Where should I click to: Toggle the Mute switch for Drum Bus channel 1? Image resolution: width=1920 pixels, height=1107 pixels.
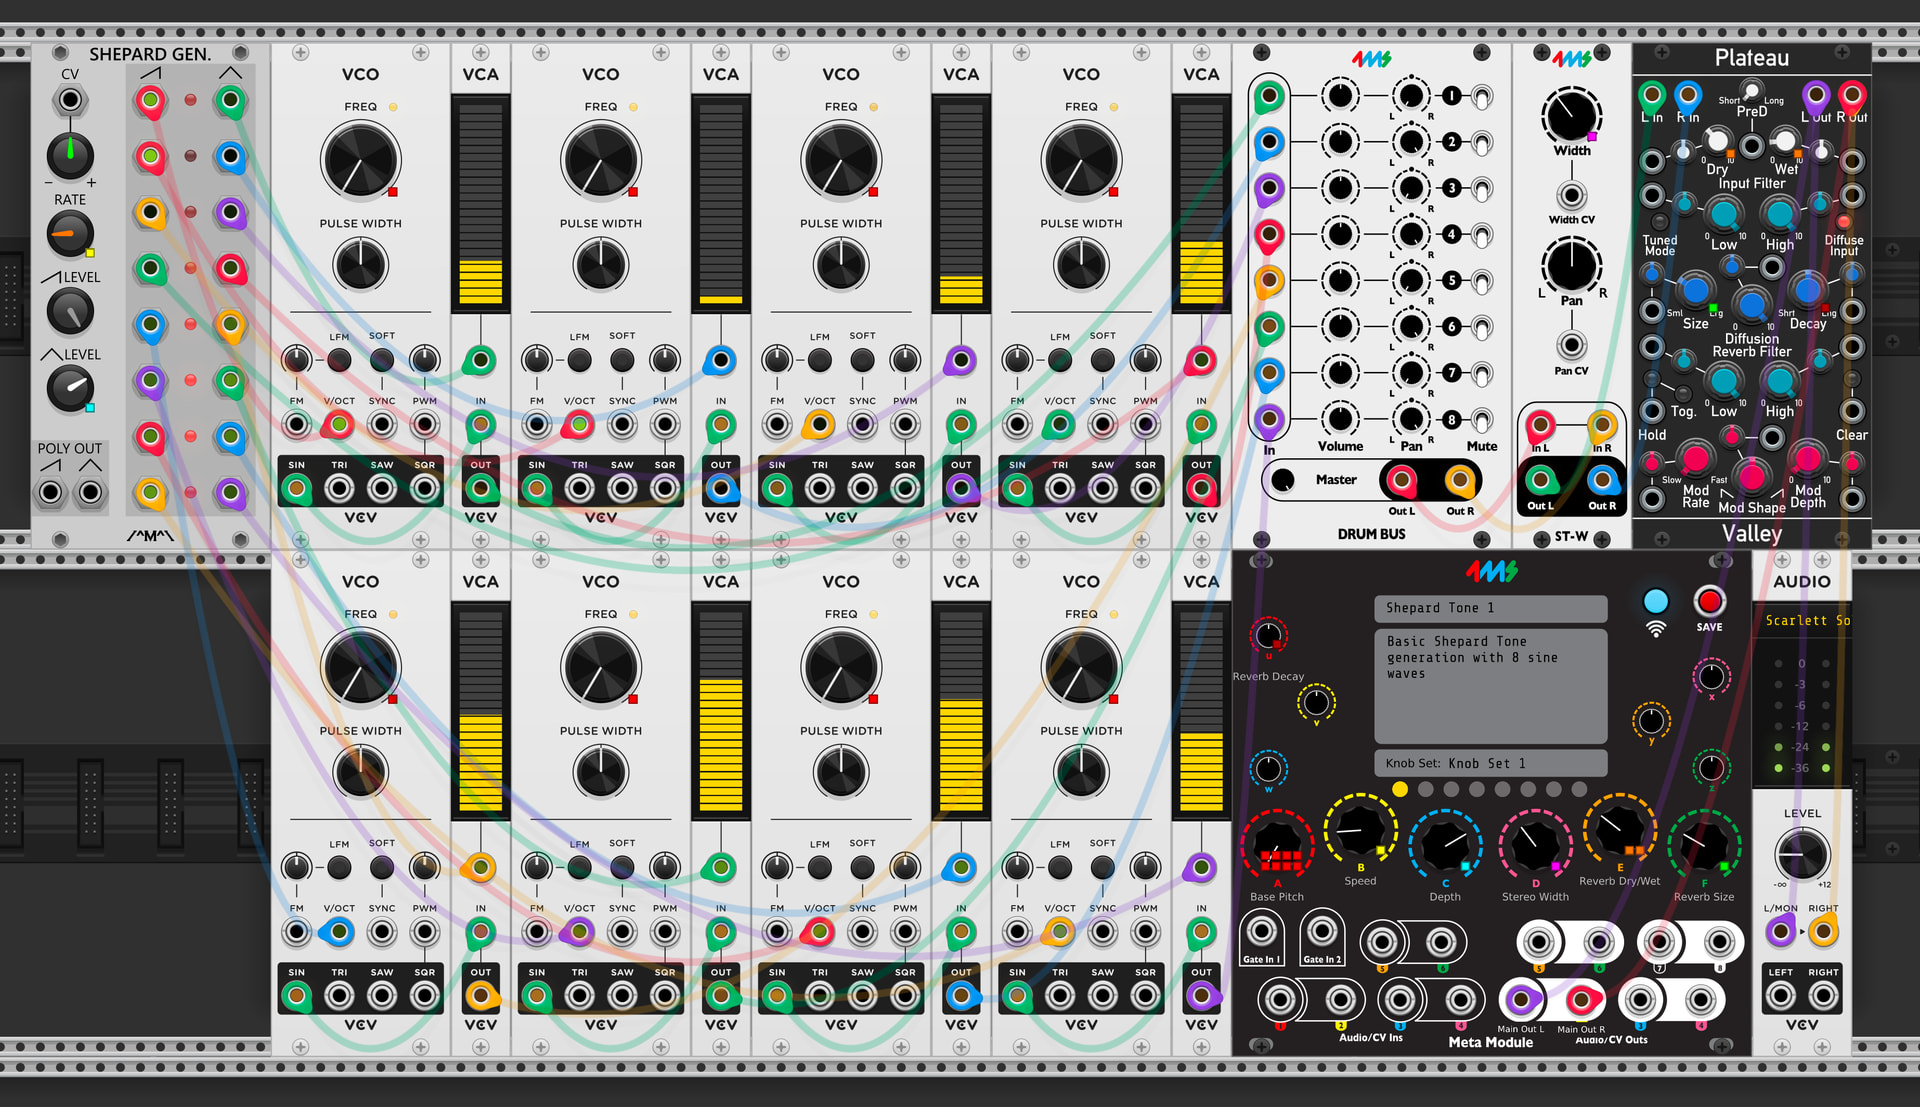(1482, 97)
